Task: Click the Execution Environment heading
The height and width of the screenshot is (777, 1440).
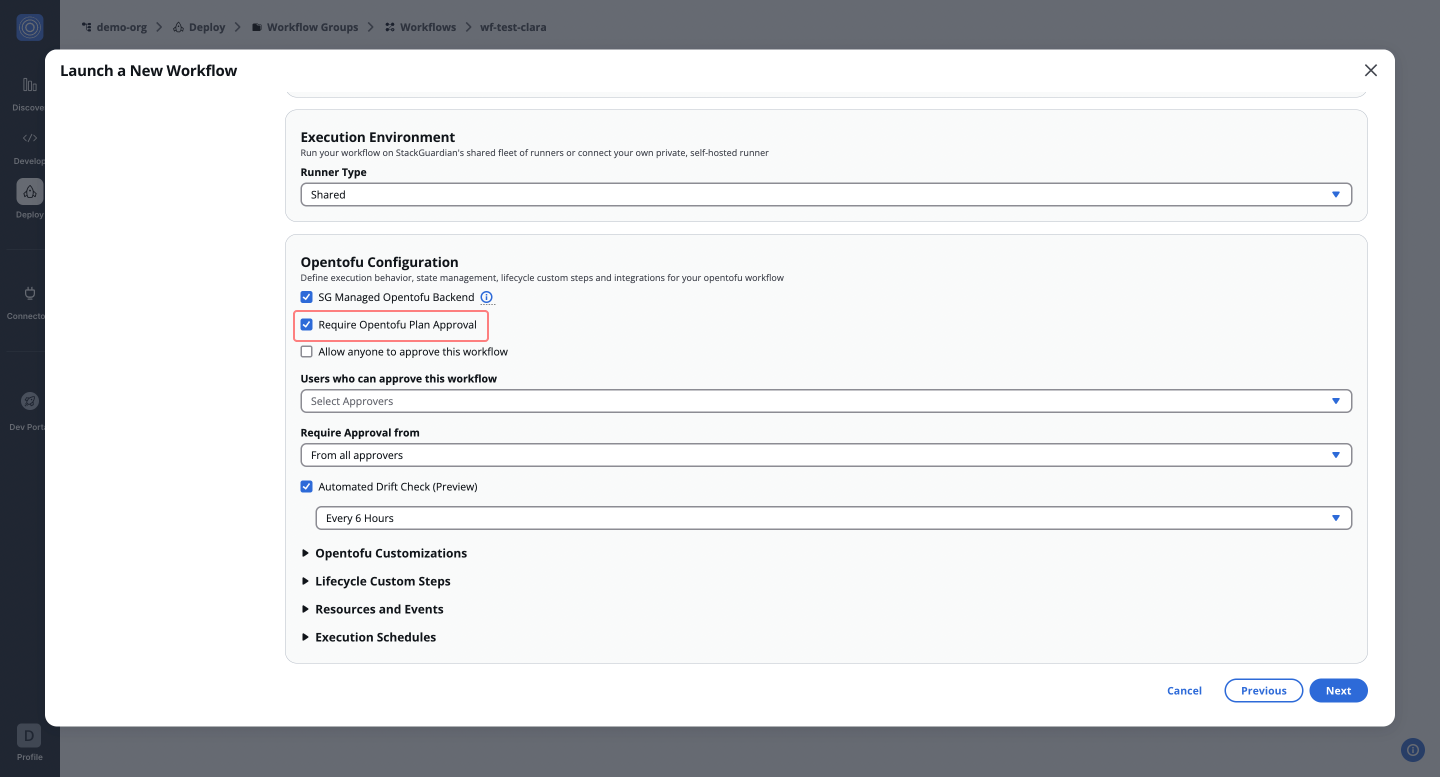Action: pyautogui.click(x=378, y=137)
